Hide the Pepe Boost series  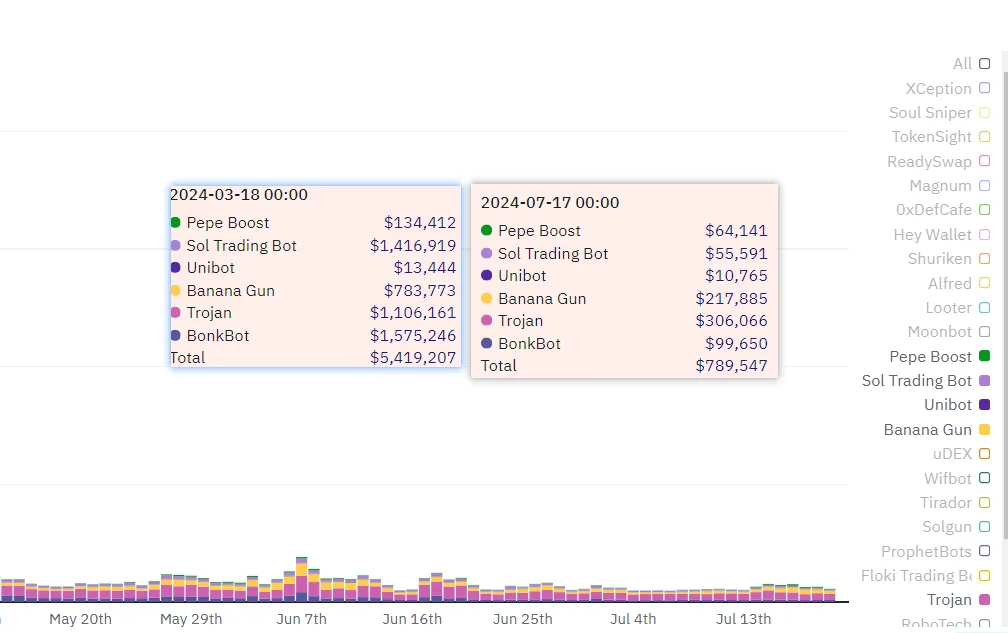(x=984, y=355)
